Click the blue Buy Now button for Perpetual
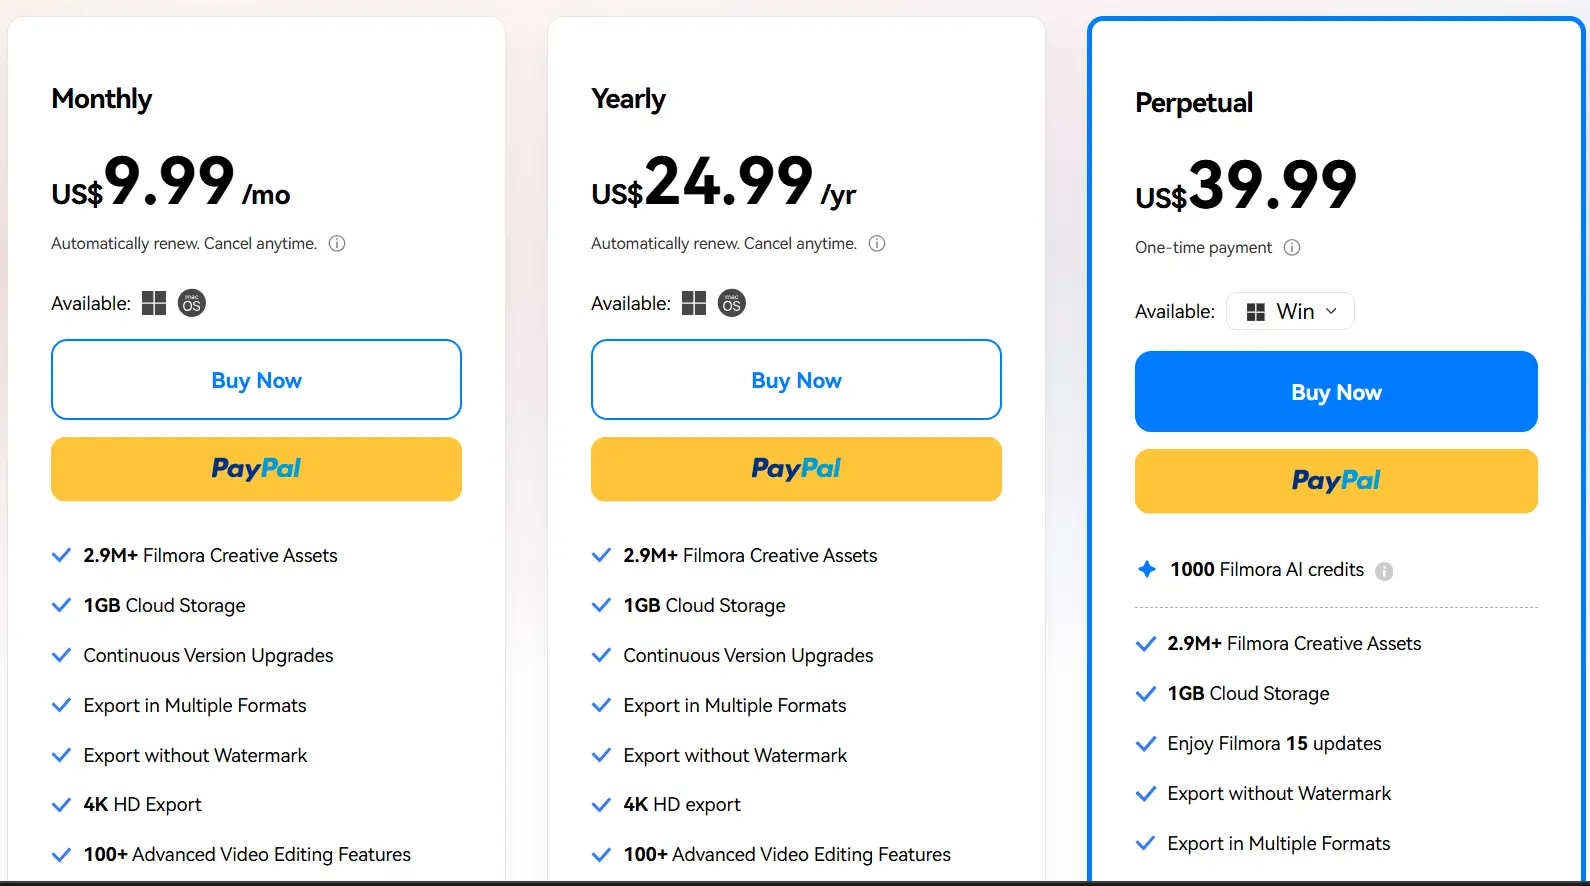 1336,392
